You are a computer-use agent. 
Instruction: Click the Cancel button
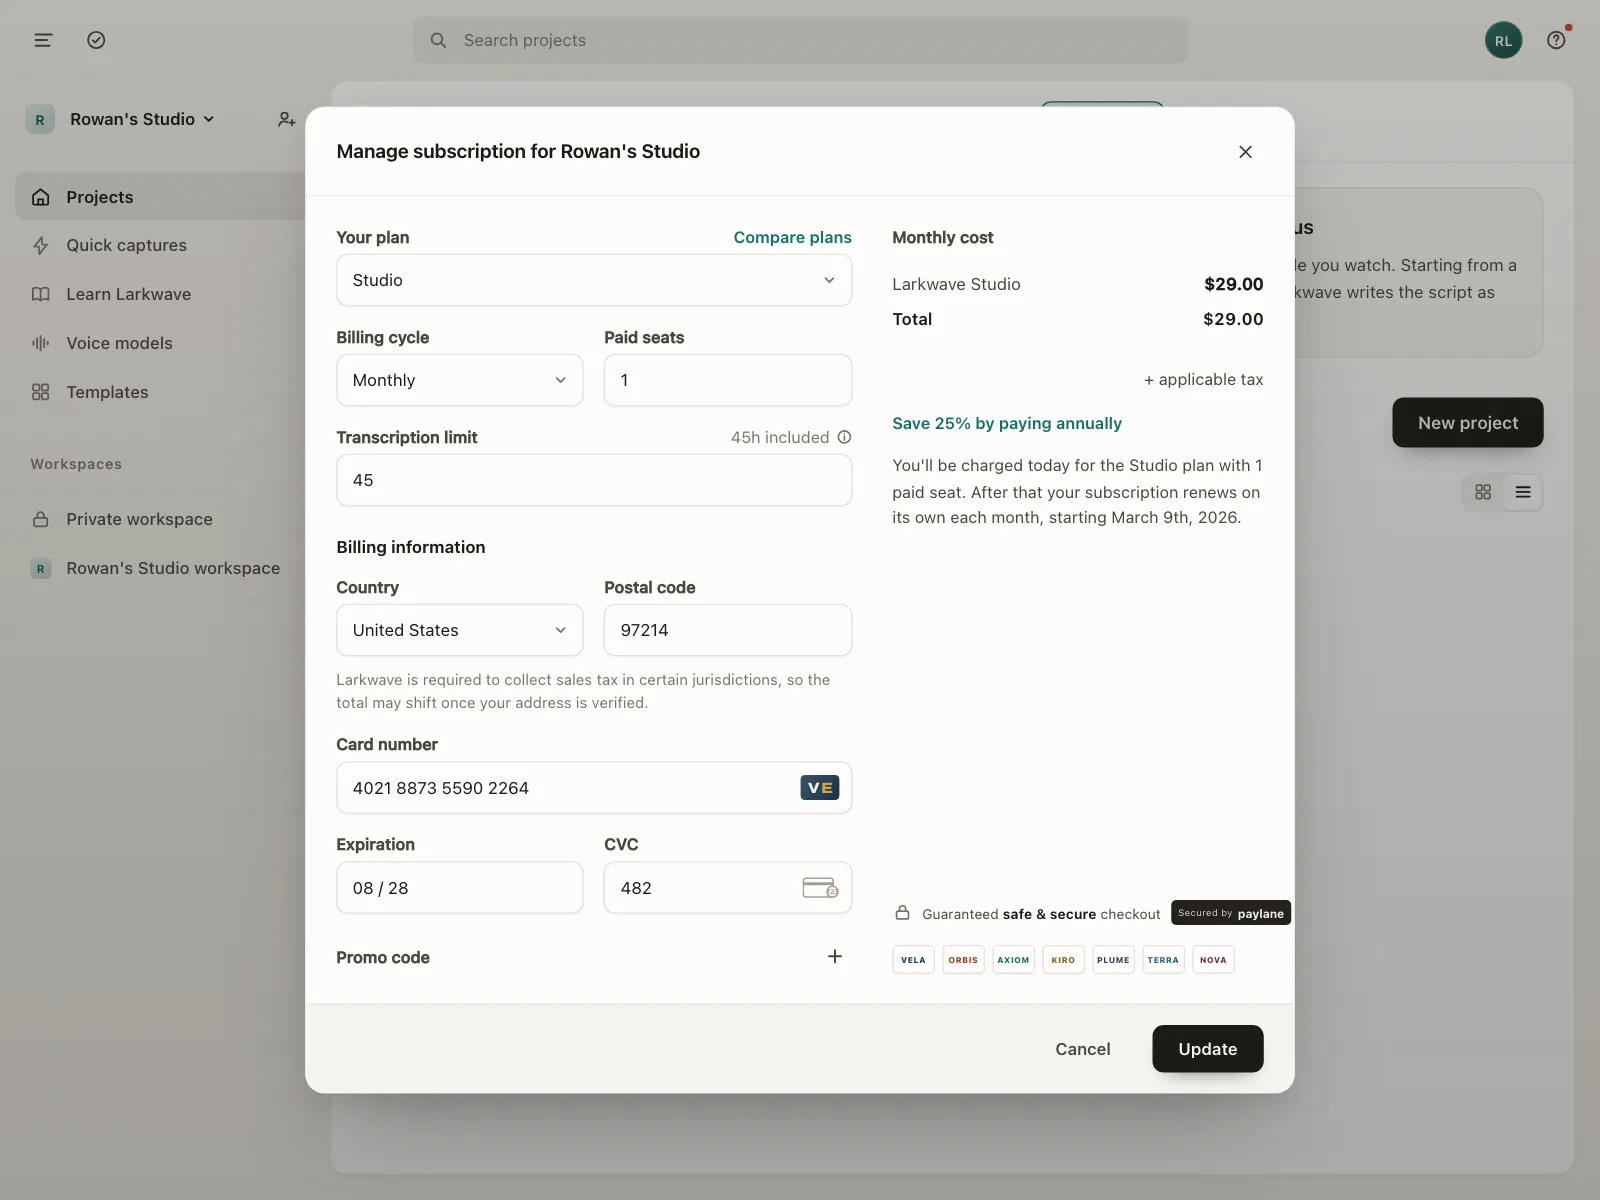(x=1083, y=1049)
